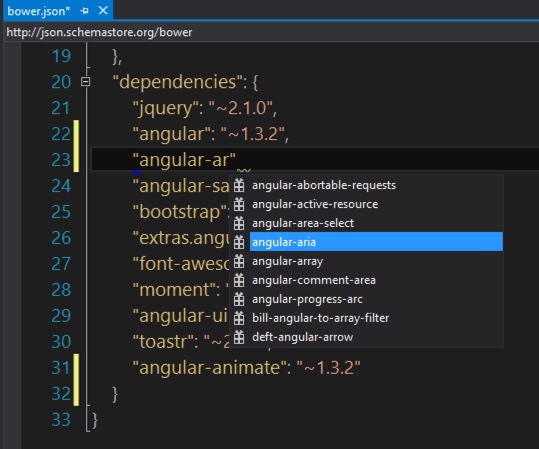Screen dimensions: 539x449
Task: Open the schema URL dropdown field
Action: tap(271, 32)
